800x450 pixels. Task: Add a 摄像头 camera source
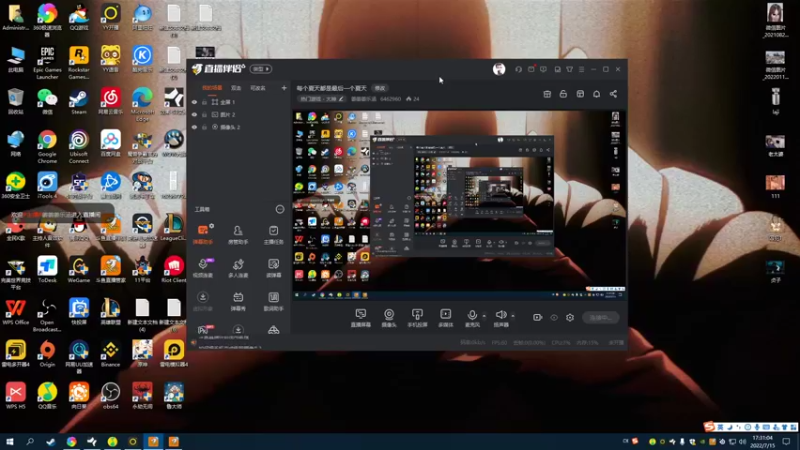click(x=389, y=318)
